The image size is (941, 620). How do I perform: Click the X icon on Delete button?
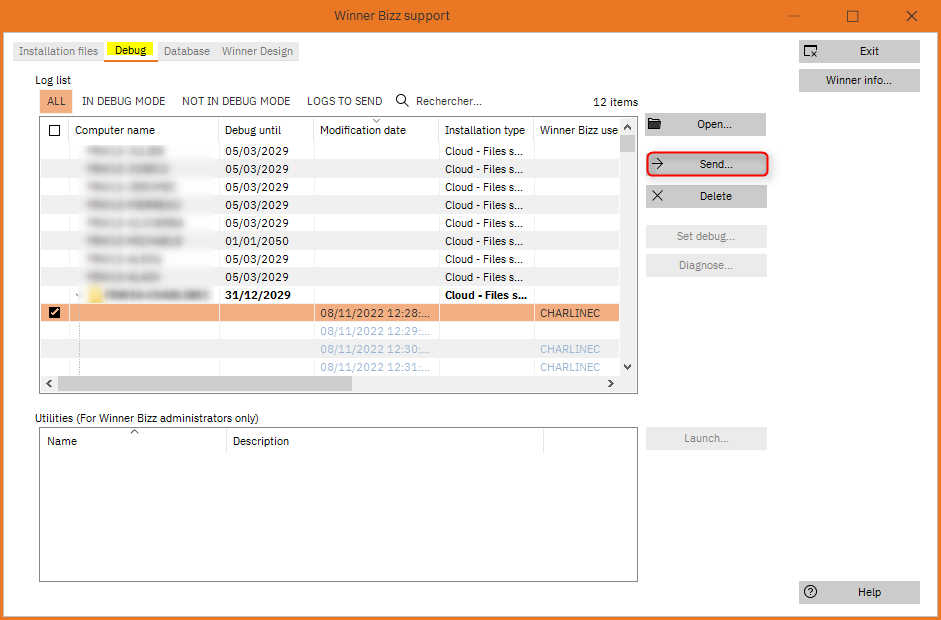[657, 196]
